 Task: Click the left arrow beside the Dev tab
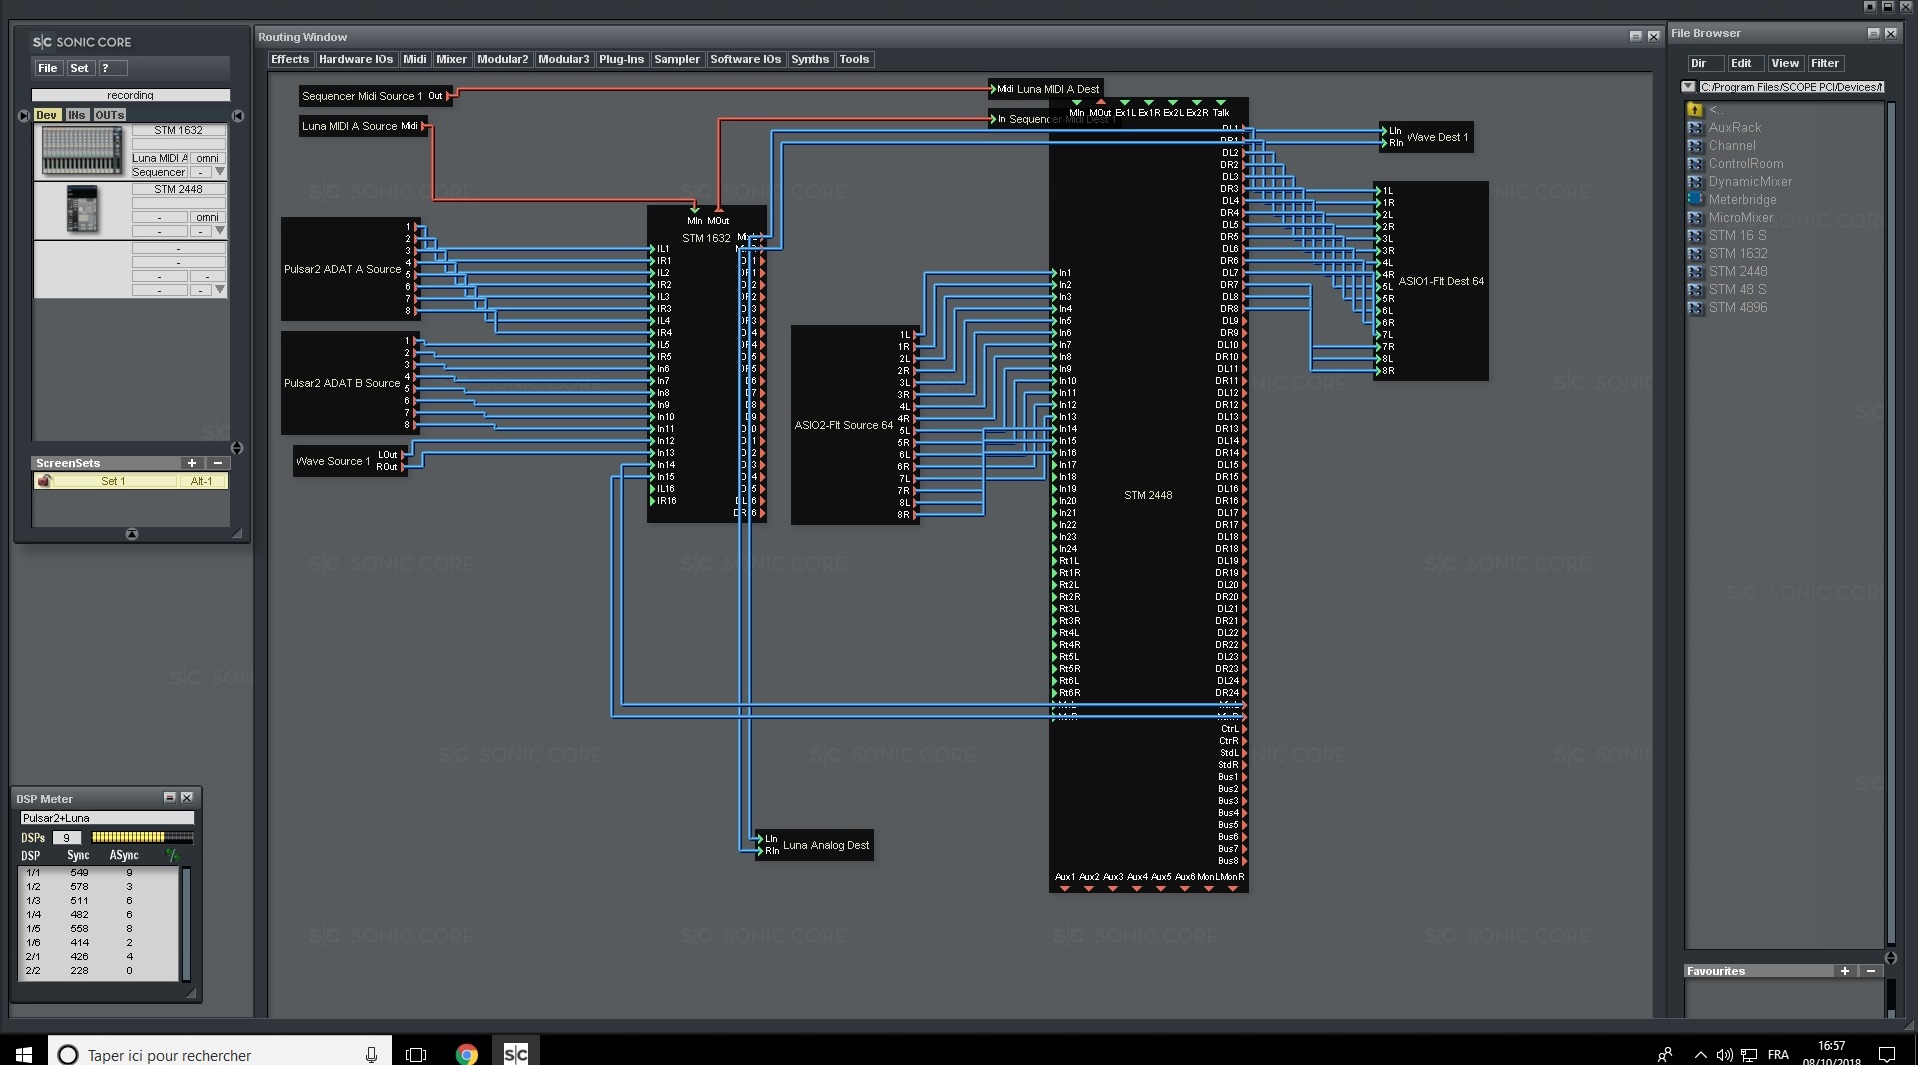(24, 116)
